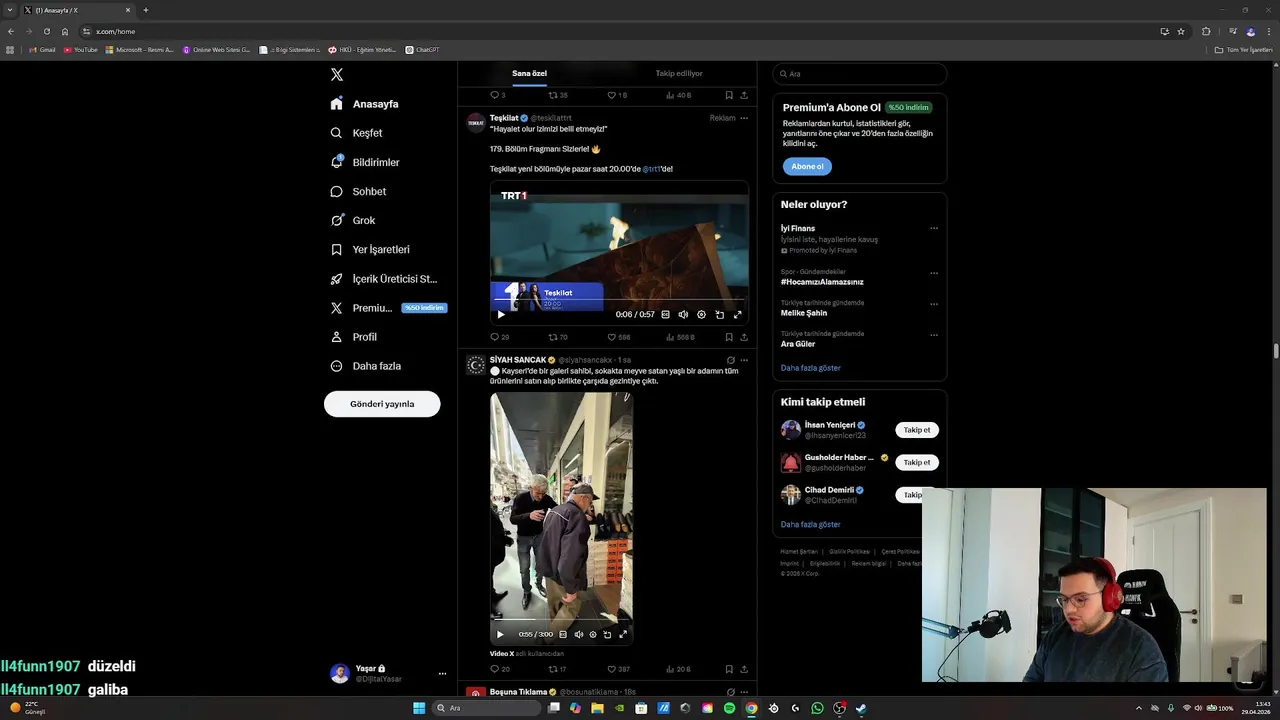Toggle captions on the SİYAH SANCAK video
Screen dimensions: 1280x720
(x=563, y=634)
